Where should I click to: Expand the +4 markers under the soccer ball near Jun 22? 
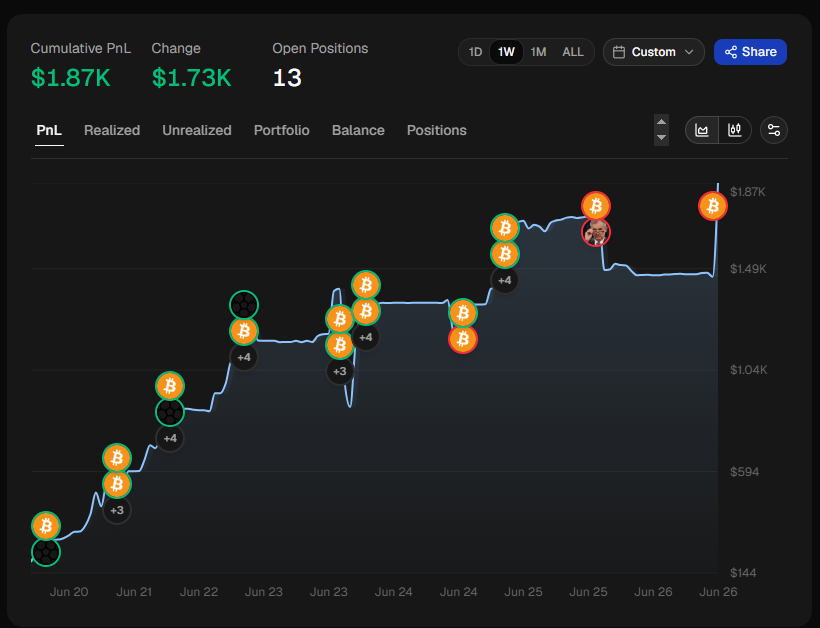(170, 438)
